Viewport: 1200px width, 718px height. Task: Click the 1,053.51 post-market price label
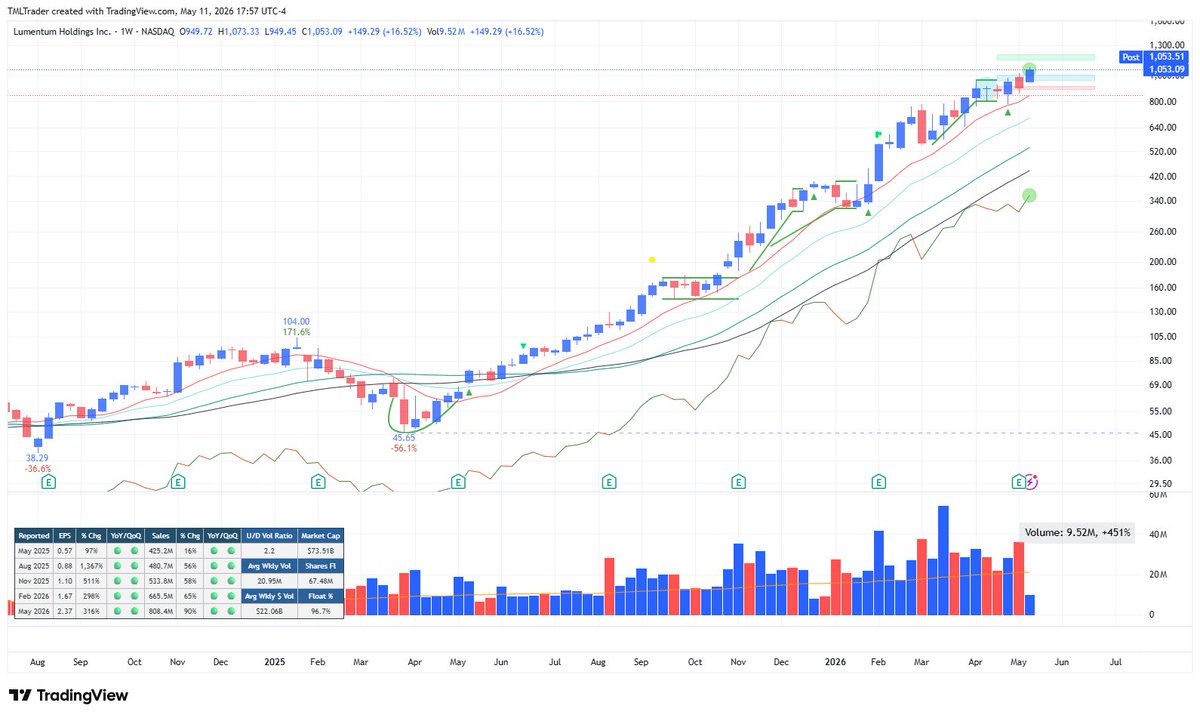[x=1165, y=58]
